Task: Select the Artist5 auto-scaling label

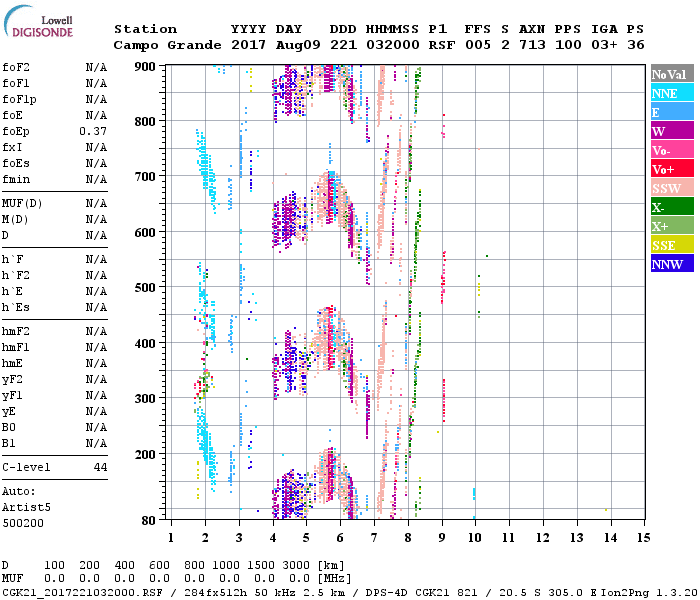Action: click(25, 507)
